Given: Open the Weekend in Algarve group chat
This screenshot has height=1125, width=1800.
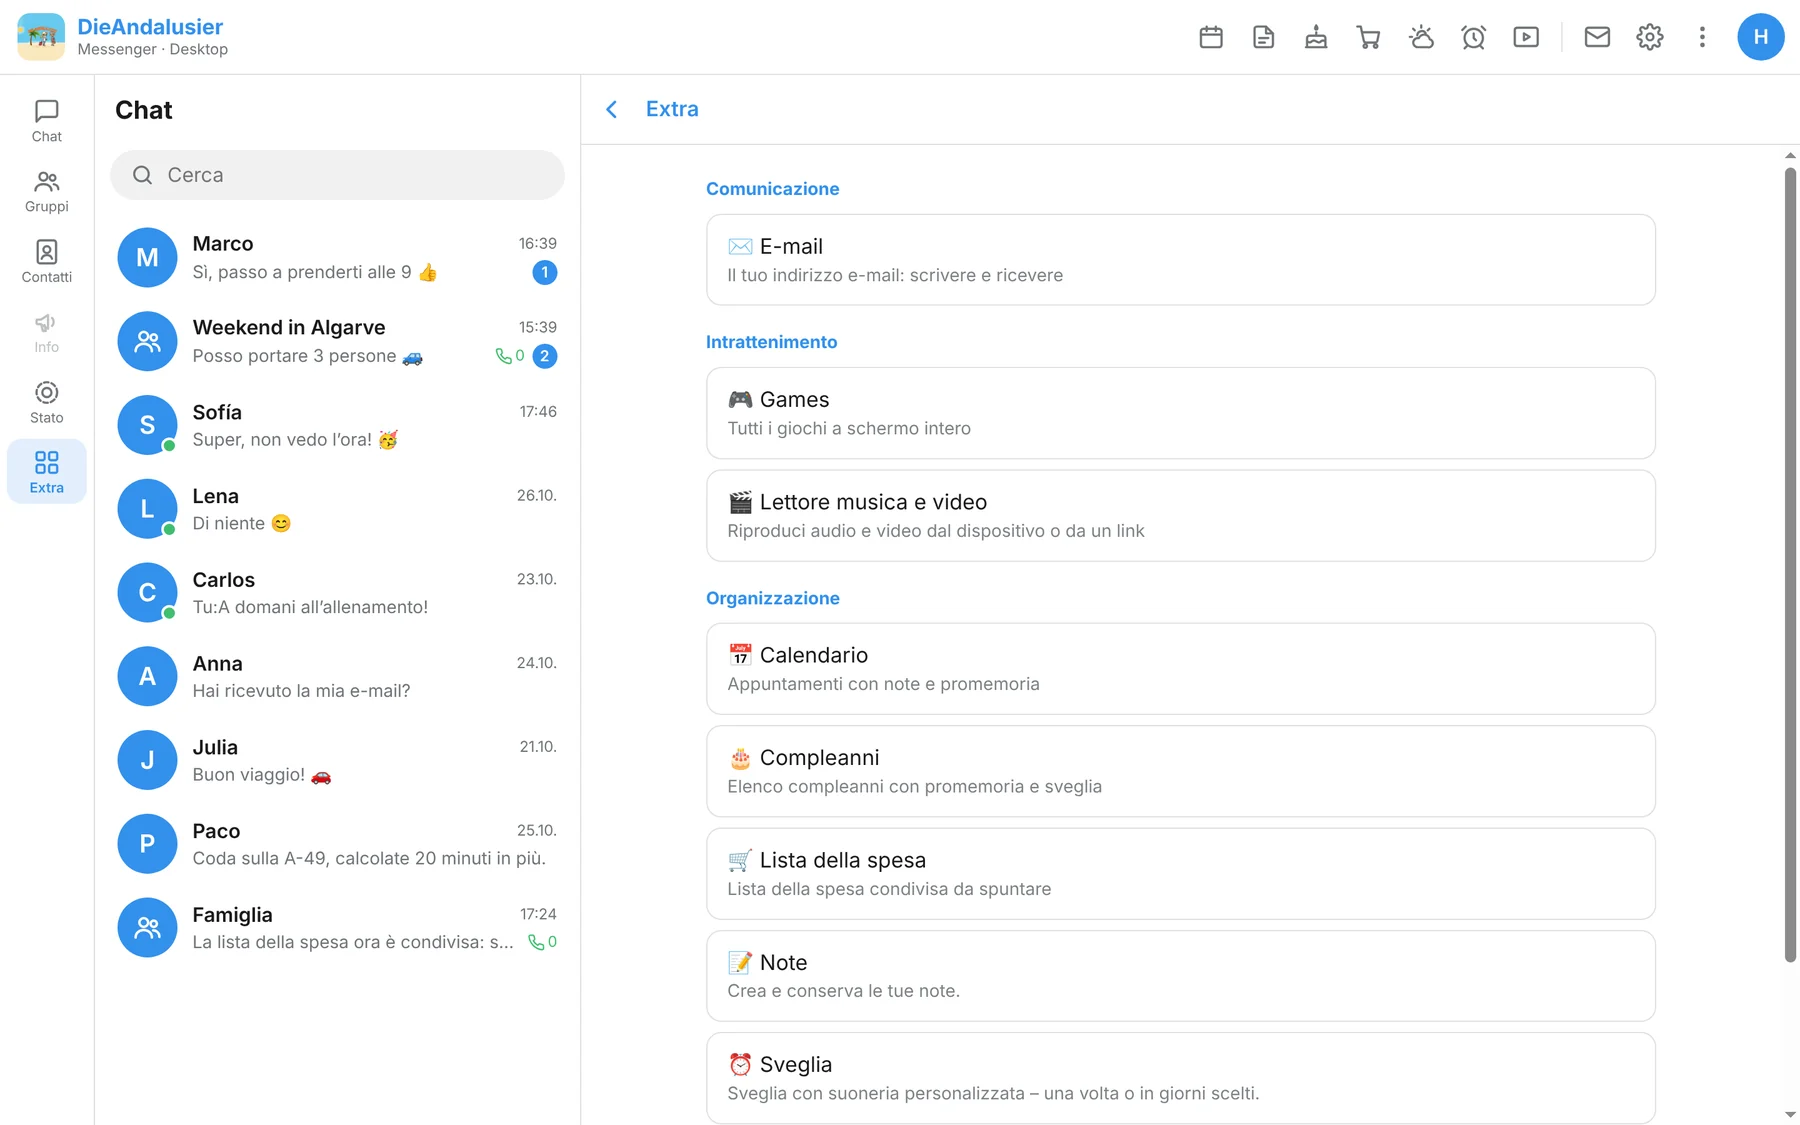Looking at the screenshot, I should click(x=337, y=341).
